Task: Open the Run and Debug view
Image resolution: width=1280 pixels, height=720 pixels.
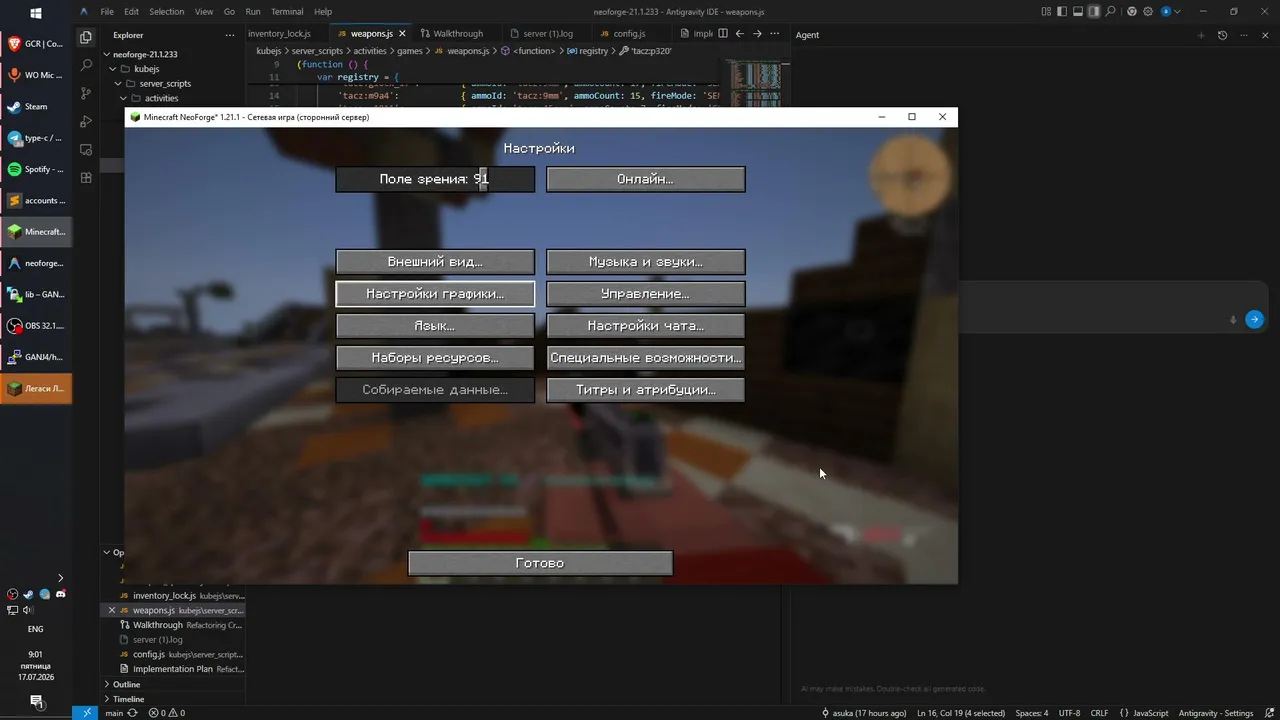Action: coord(86,121)
